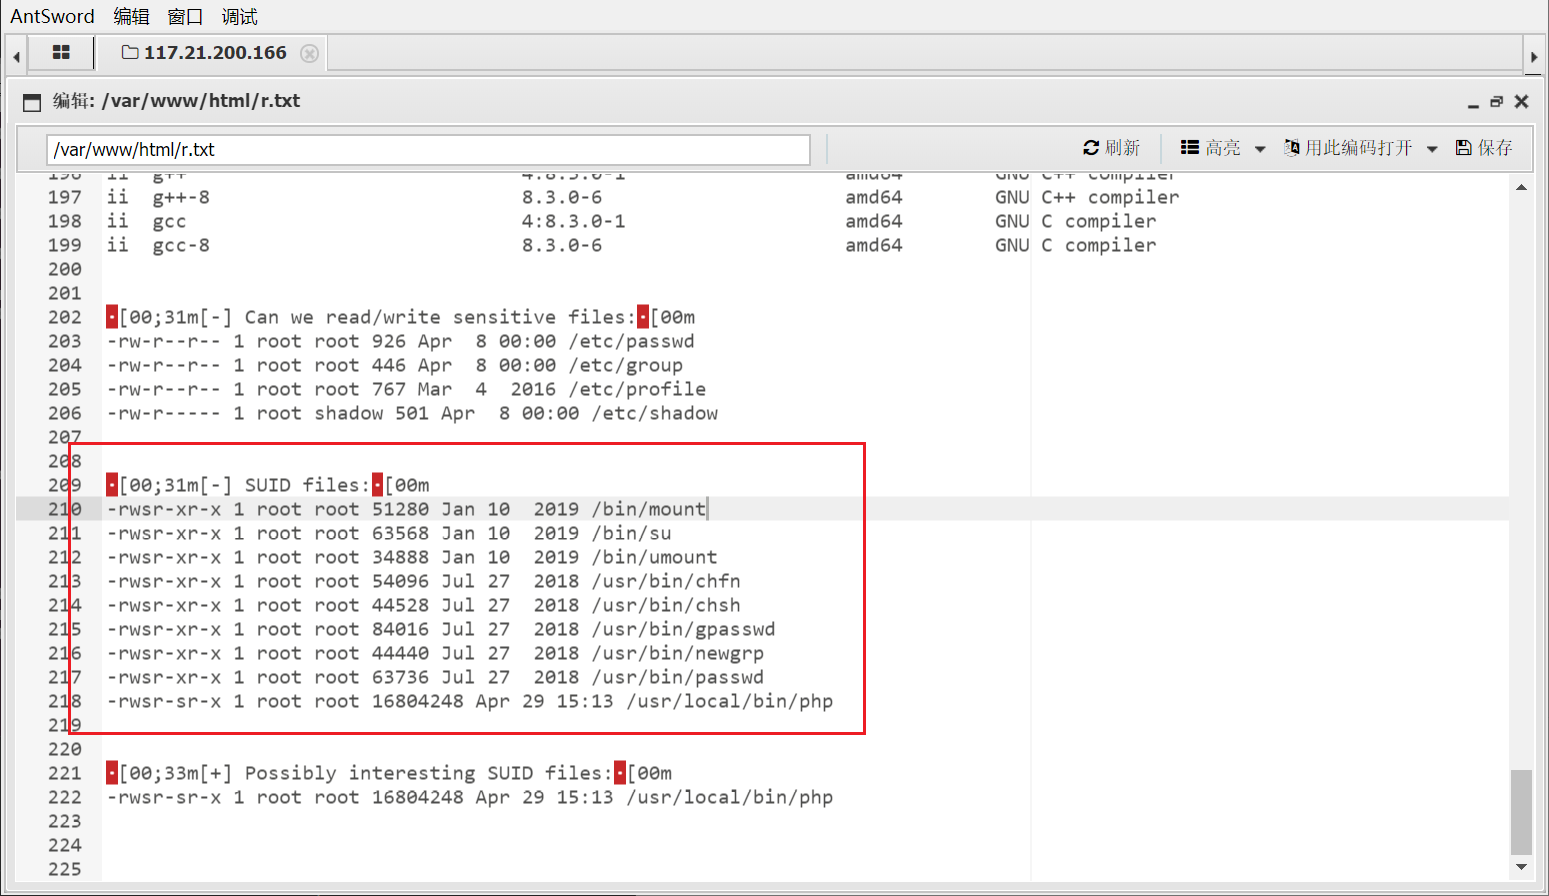Restore the r.txt editor panel
Screen dimensions: 1549x896
(x=1497, y=102)
